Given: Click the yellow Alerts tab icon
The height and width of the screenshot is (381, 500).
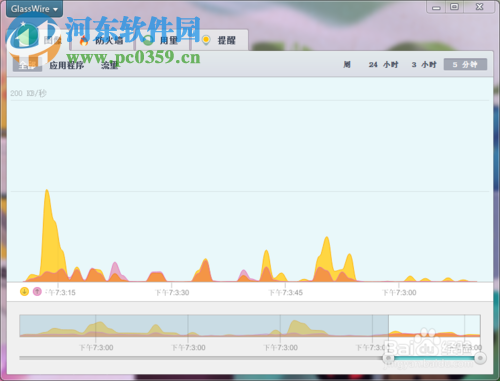Looking at the screenshot, I should coord(206,41).
